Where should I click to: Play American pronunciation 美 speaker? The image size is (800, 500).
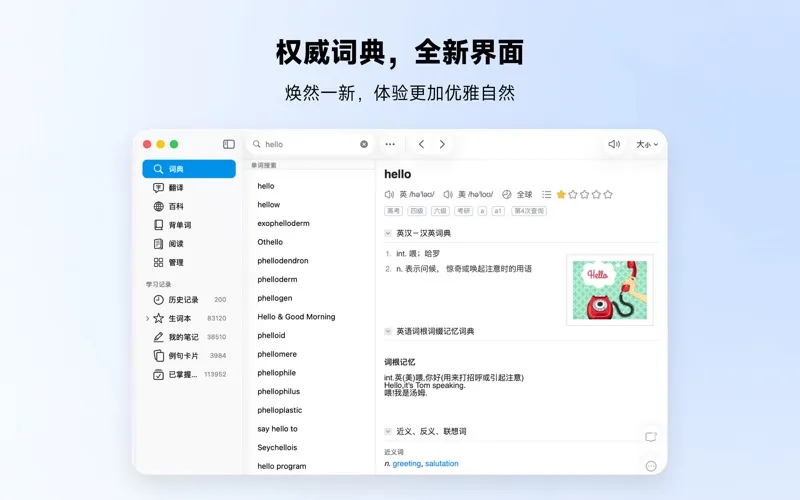448,194
